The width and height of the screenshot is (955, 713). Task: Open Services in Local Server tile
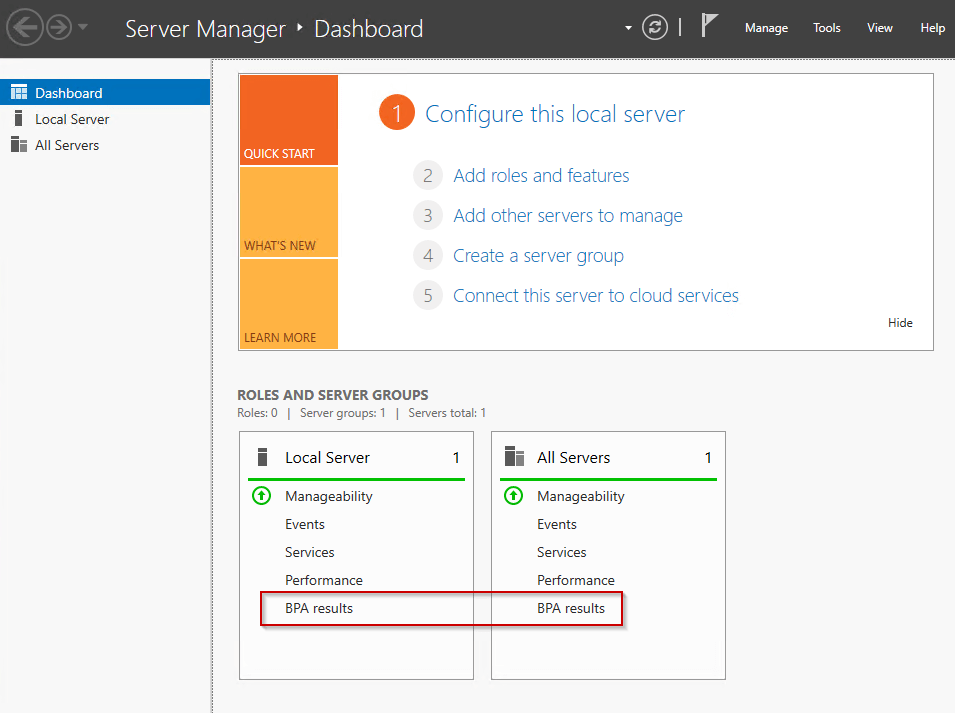click(309, 552)
